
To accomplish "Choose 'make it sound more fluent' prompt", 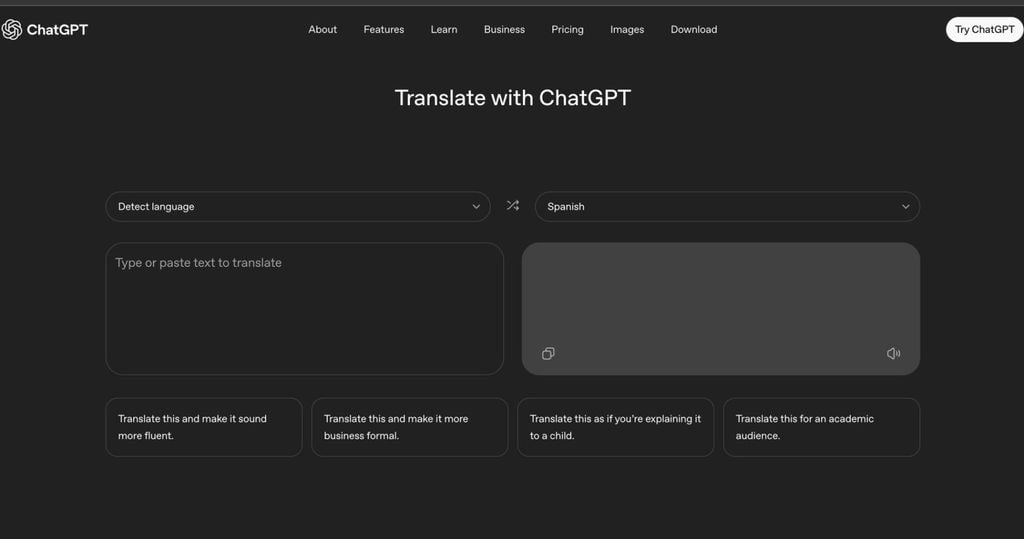I will (x=204, y=427).
